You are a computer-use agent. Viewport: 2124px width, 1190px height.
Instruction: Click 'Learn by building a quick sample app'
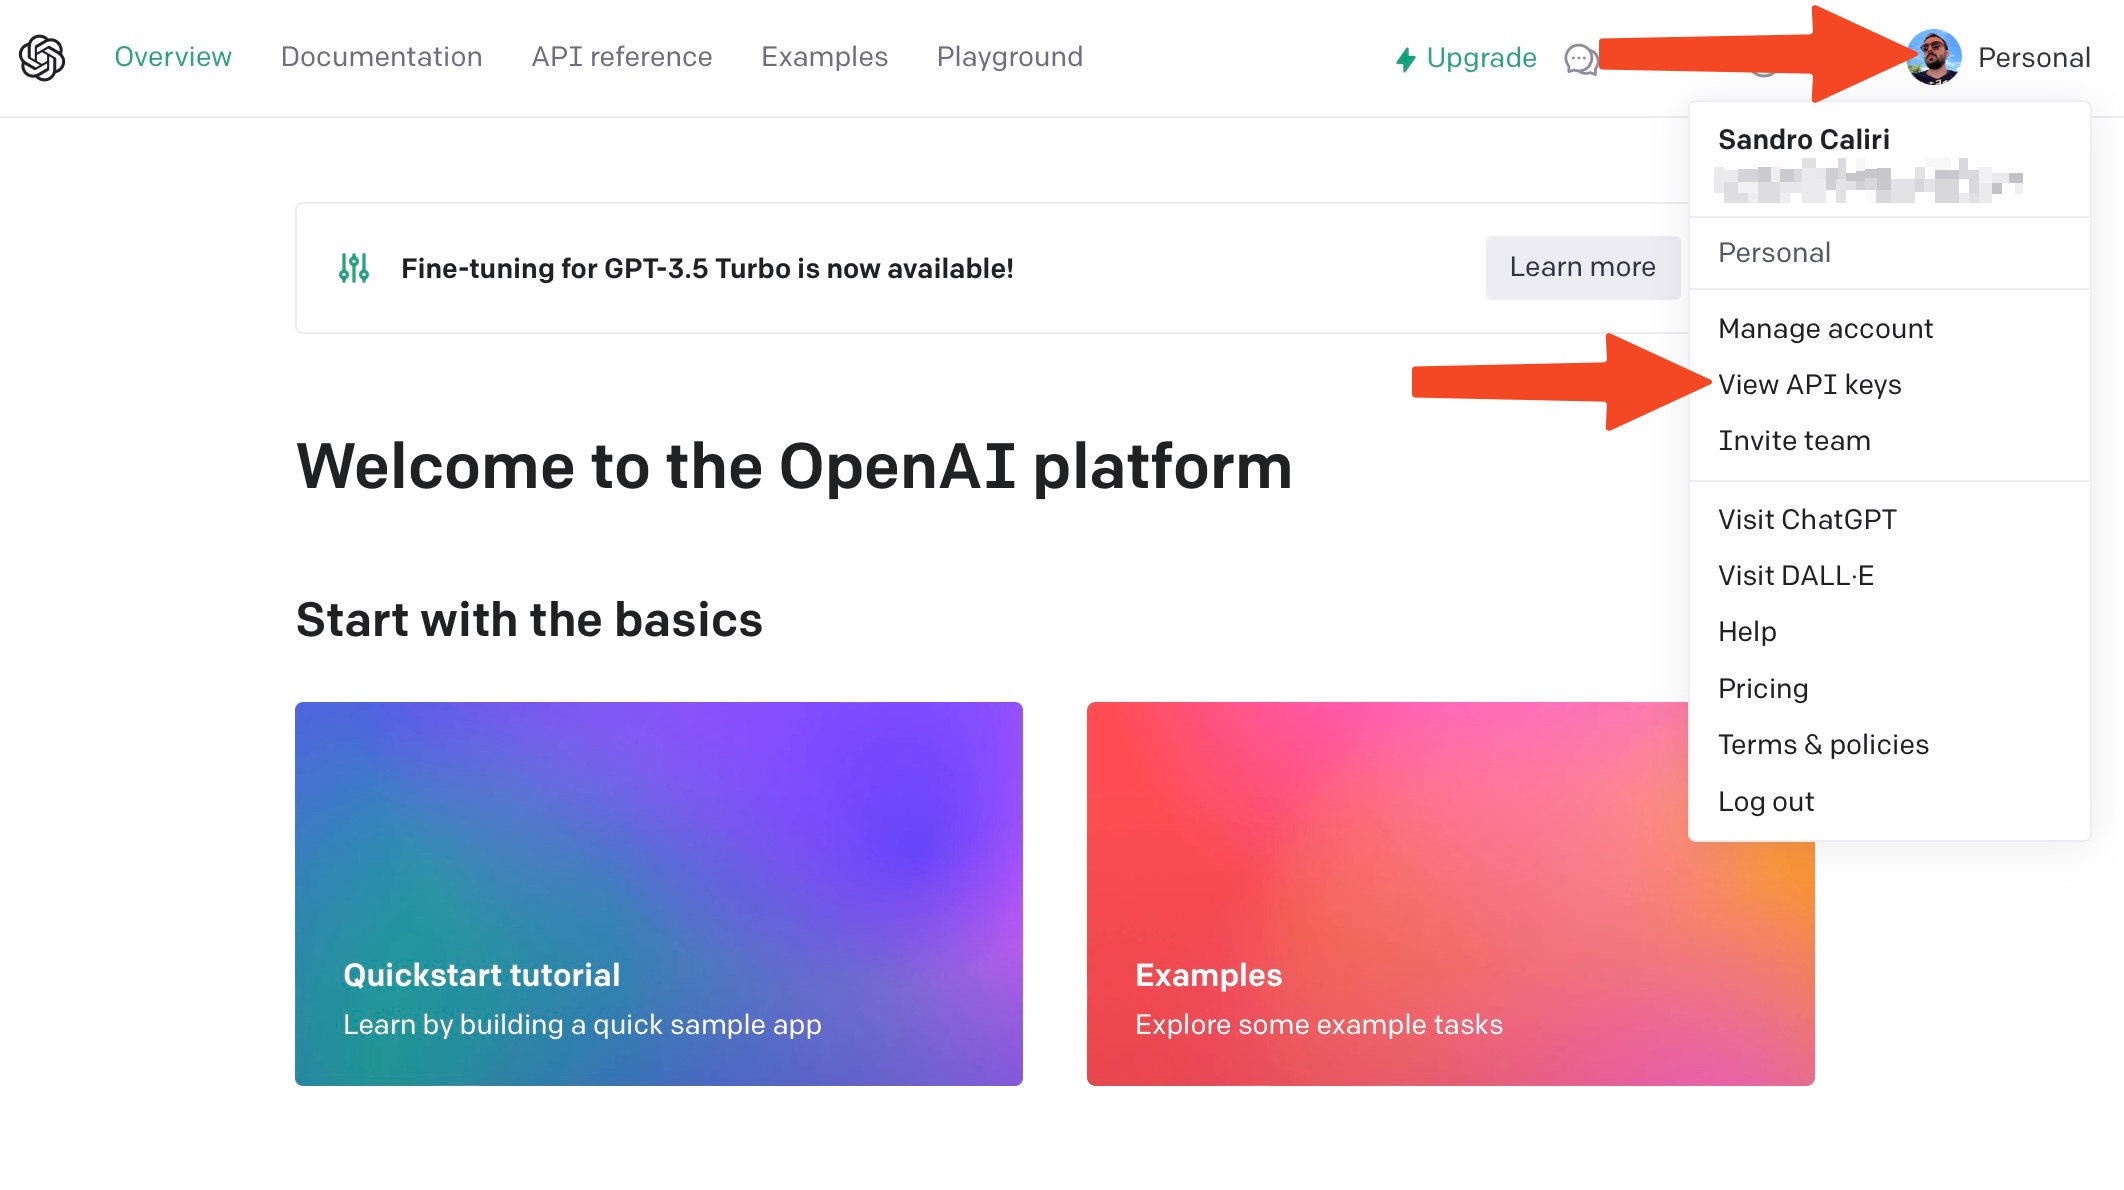click(582, 1025)
